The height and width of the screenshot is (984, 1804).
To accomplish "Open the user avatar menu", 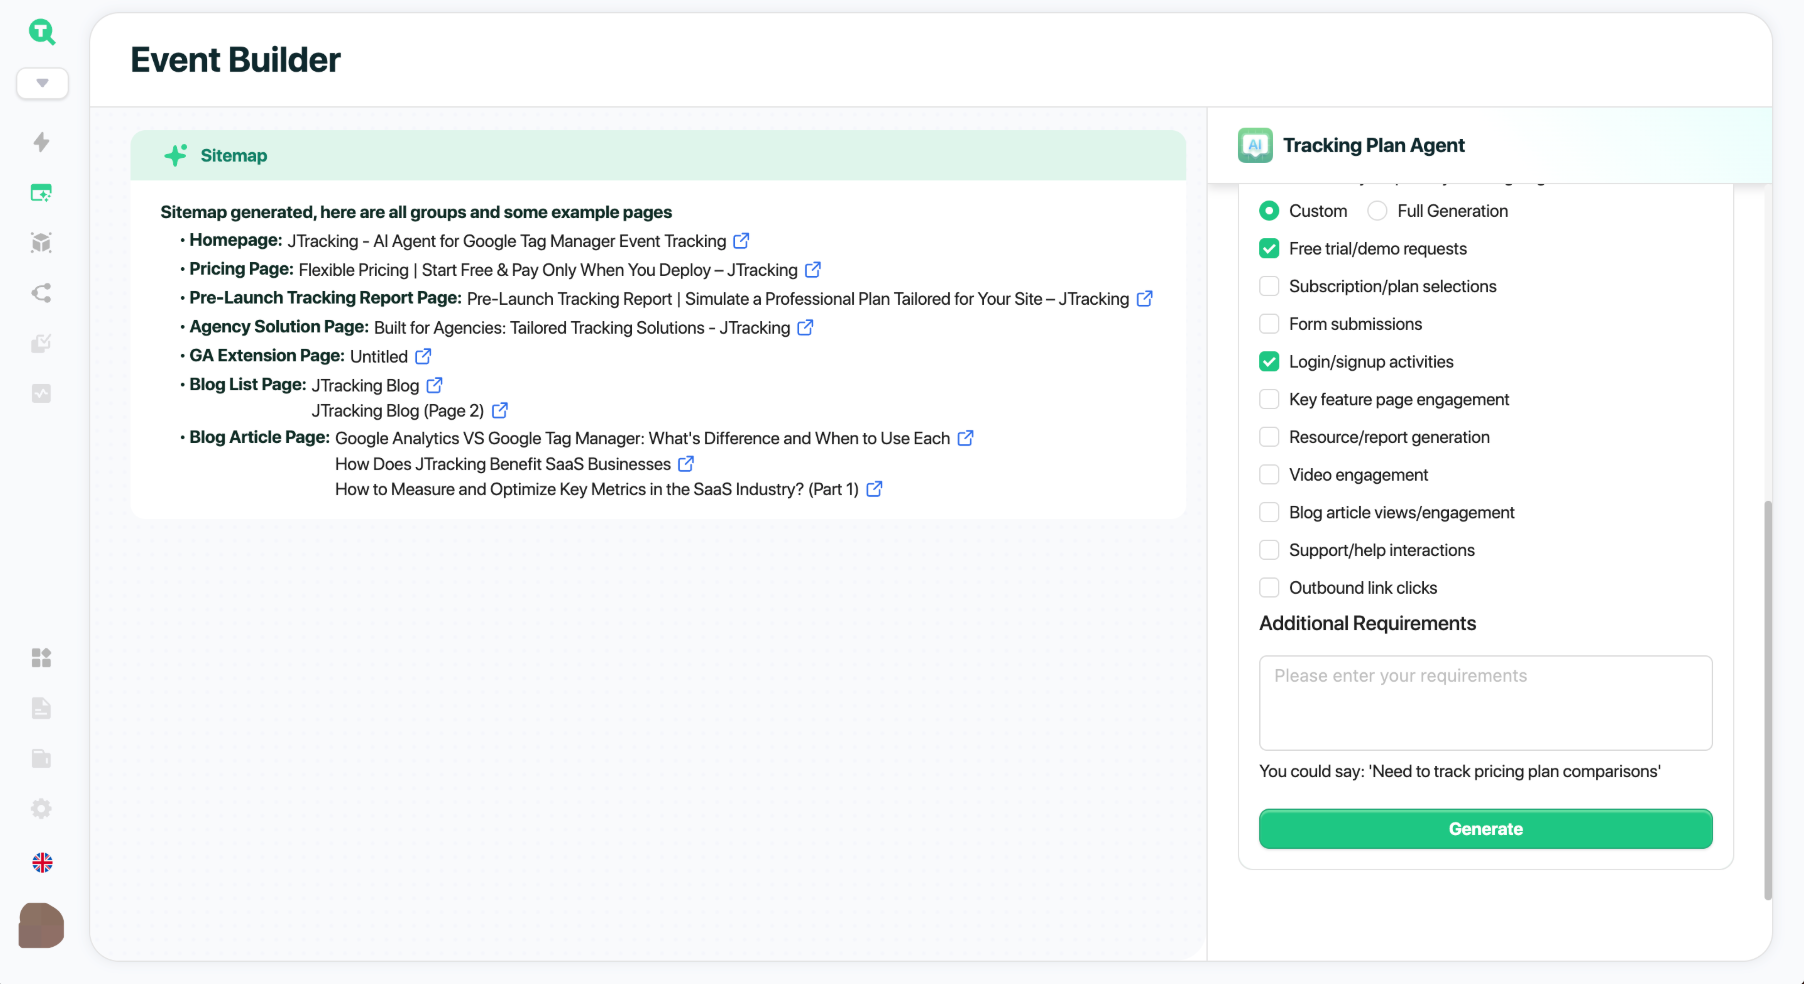I will point(41,926).
